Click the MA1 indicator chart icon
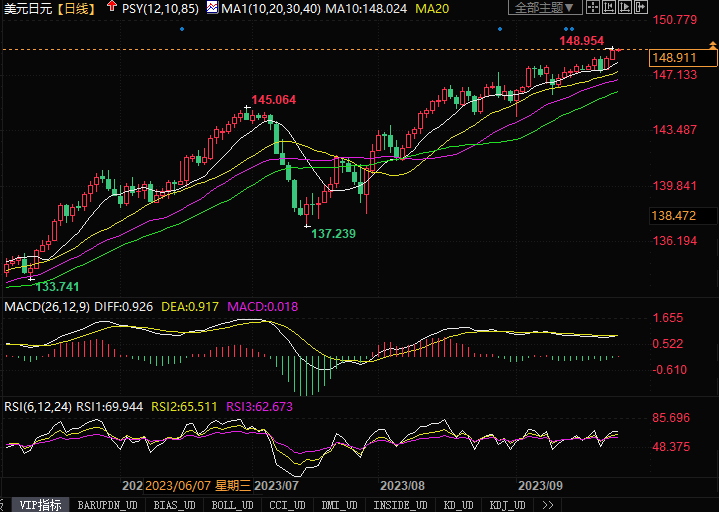719x512 pixels. click(x=212, y=7)
